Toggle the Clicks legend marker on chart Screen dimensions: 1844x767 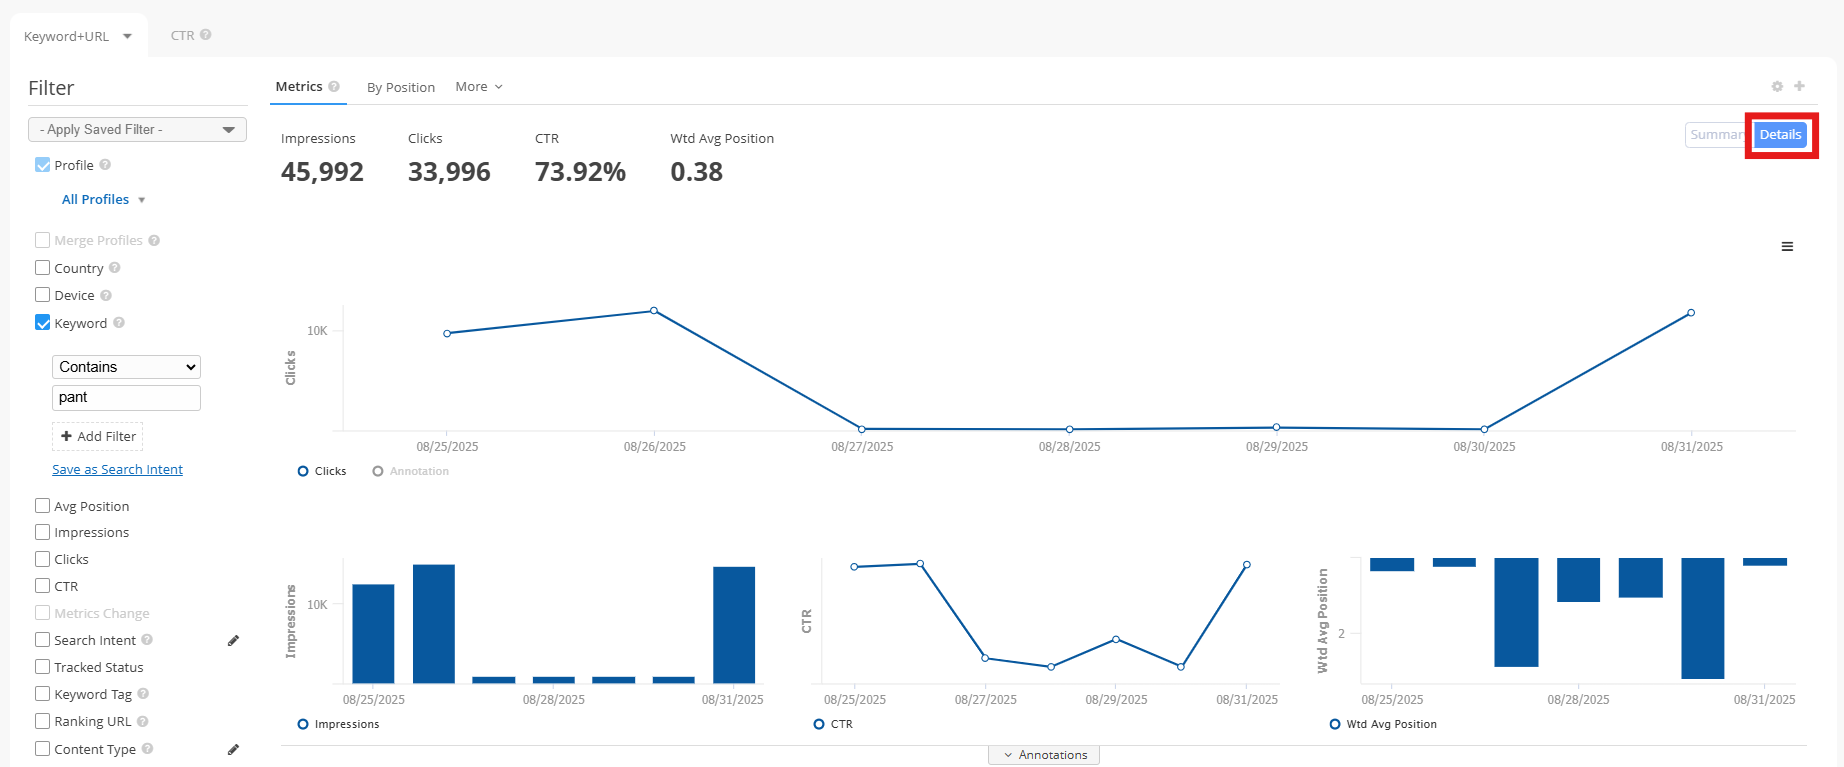(x=303, y=472)
